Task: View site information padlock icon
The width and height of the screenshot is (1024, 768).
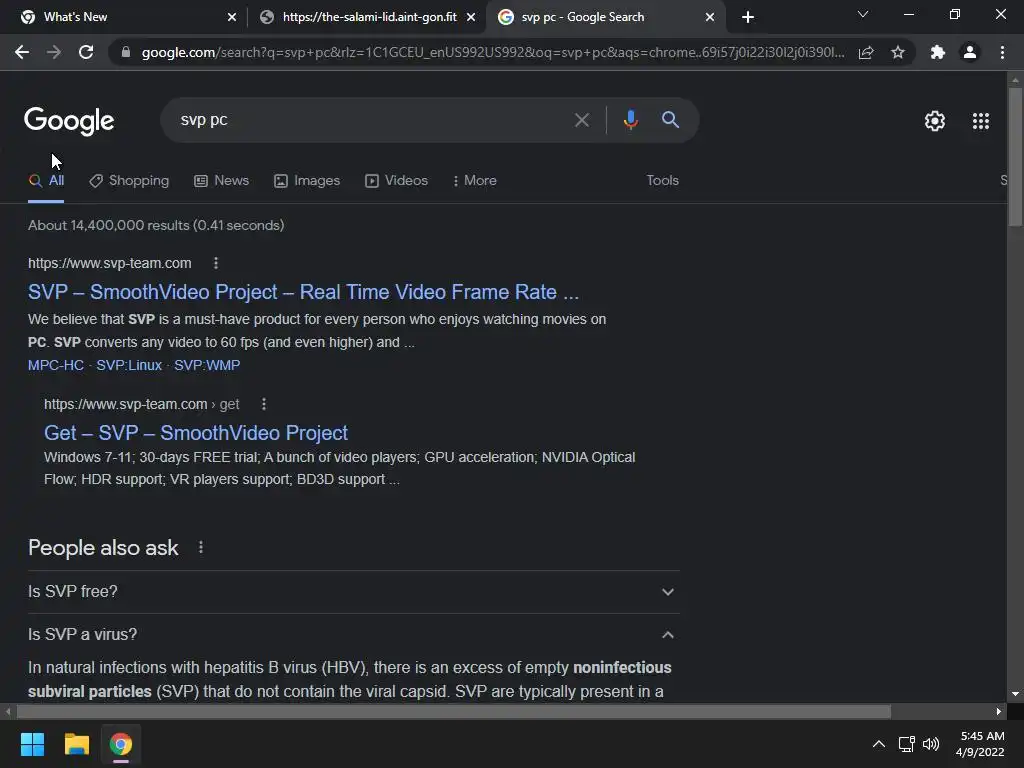Action: (x=125, y=52)
